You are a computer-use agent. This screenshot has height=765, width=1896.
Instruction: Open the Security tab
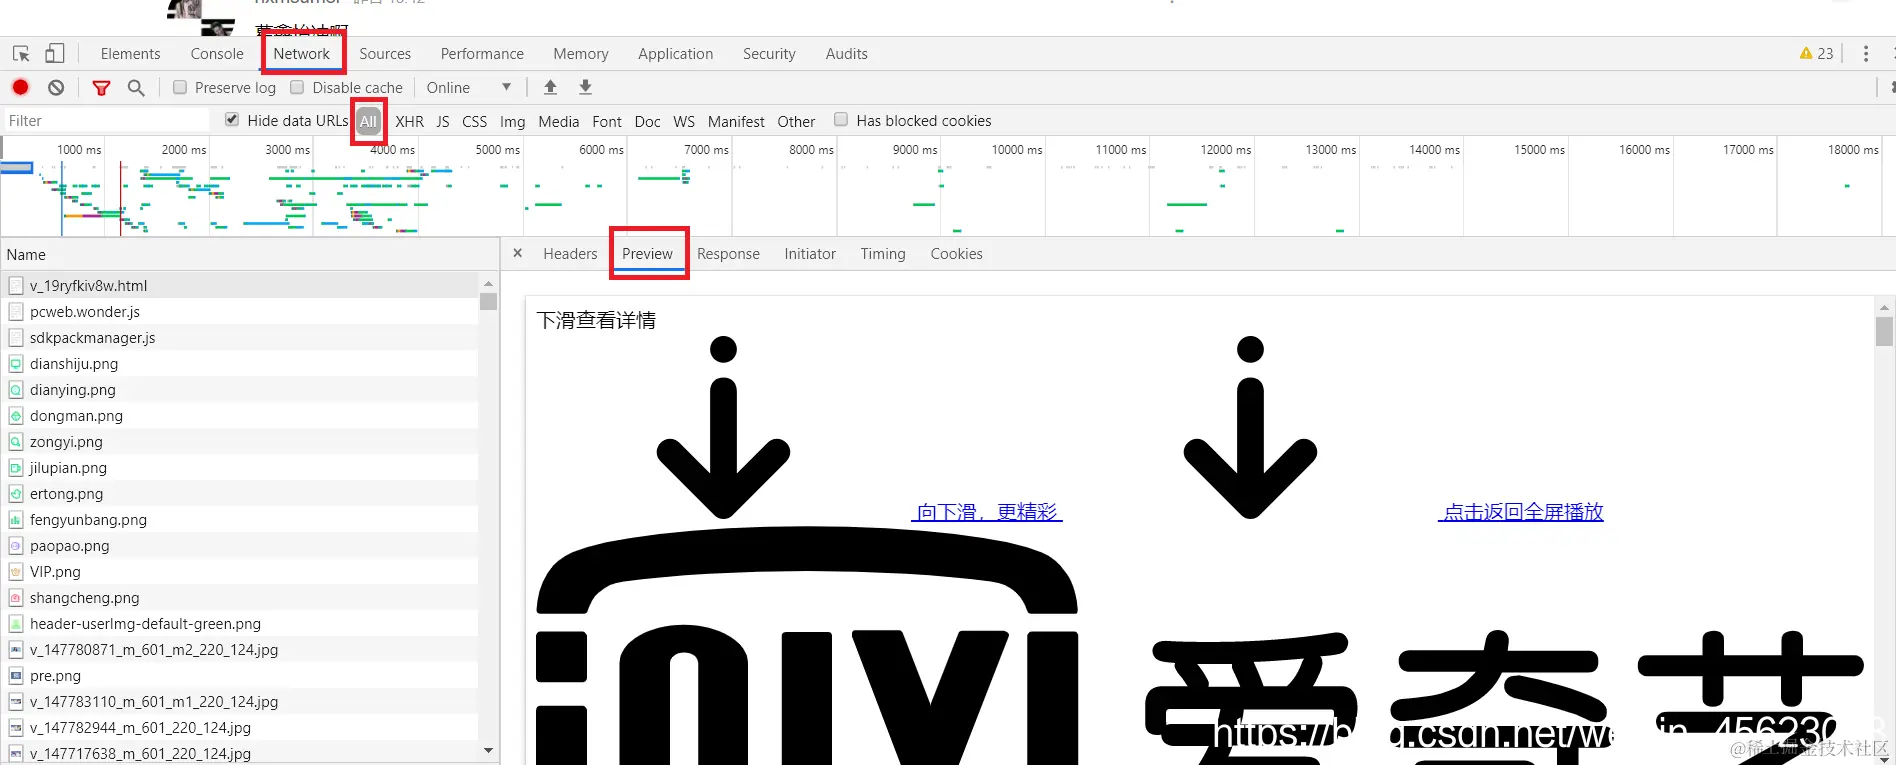click(769, 54)
